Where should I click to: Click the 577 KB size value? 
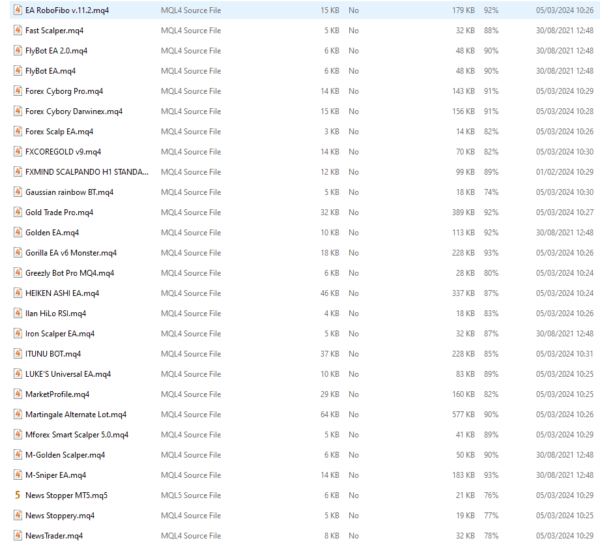463,414
